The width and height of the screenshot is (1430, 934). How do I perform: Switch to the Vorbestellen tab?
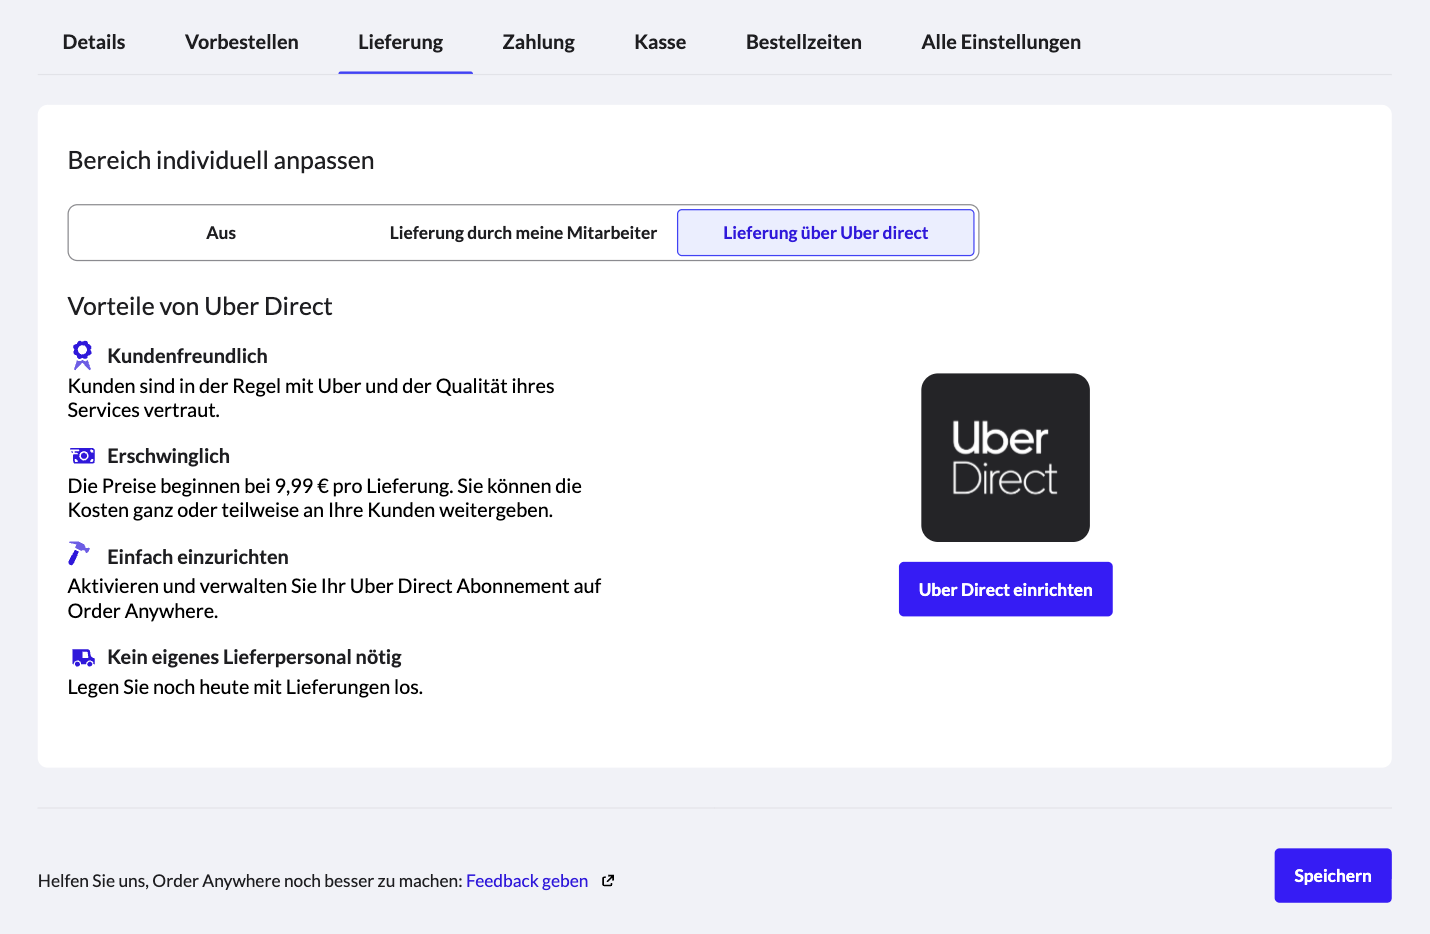(242, 42)
